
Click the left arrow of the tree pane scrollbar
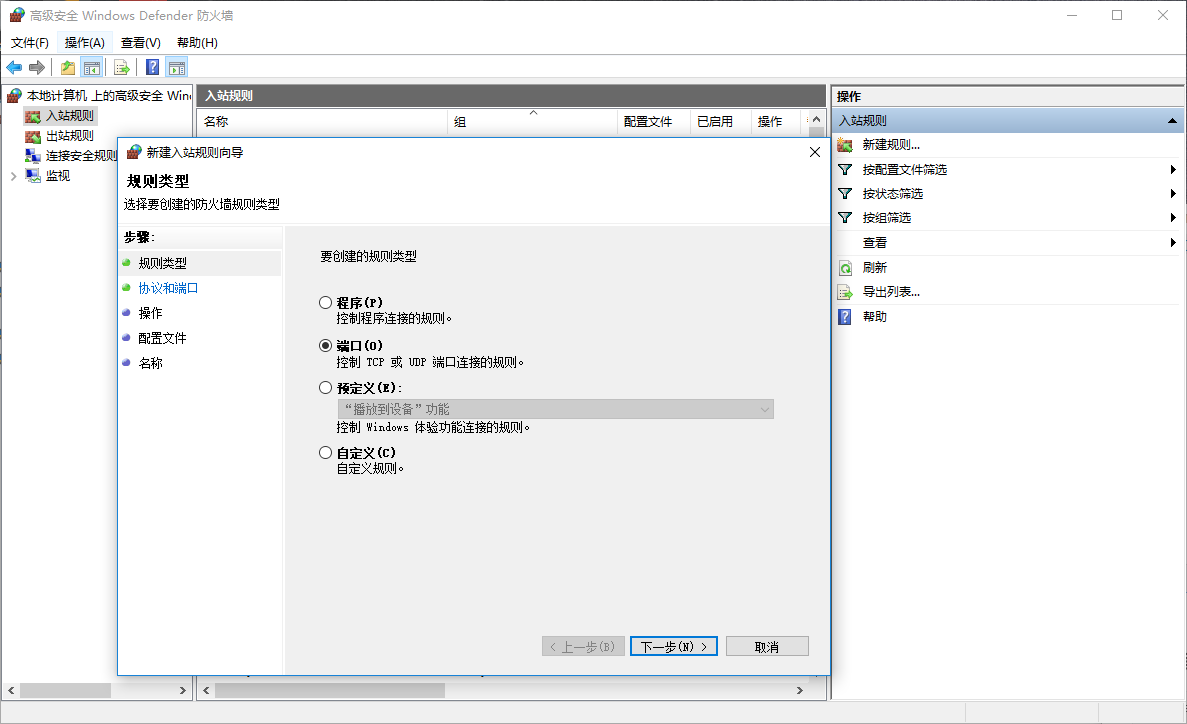coord(11,691)
